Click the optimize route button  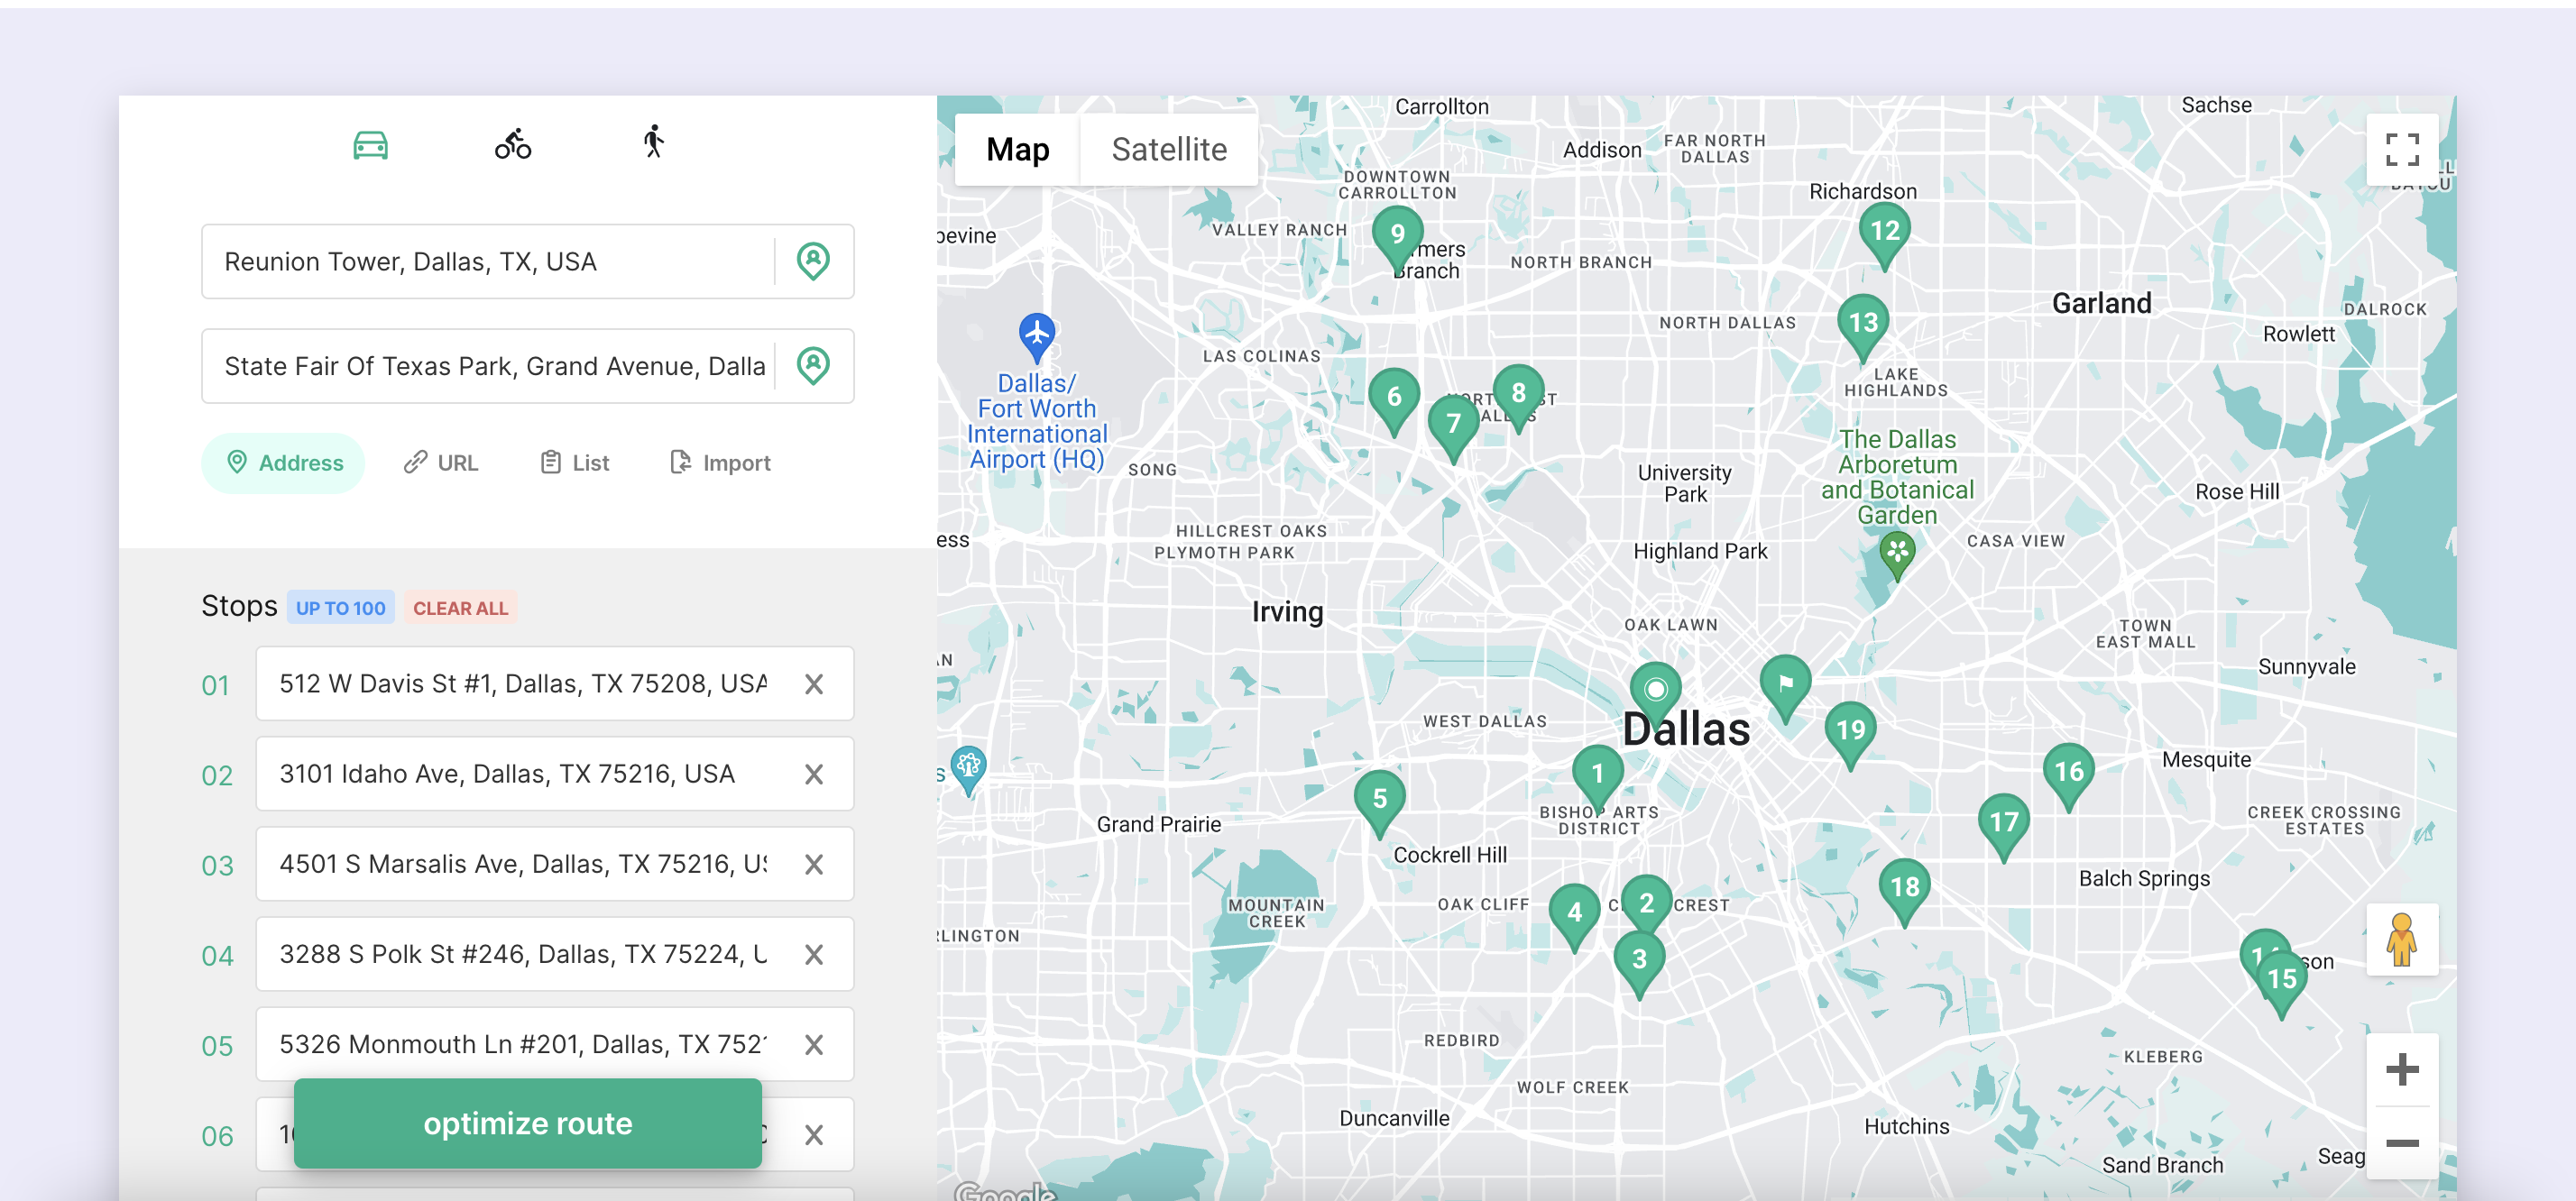527,1123
